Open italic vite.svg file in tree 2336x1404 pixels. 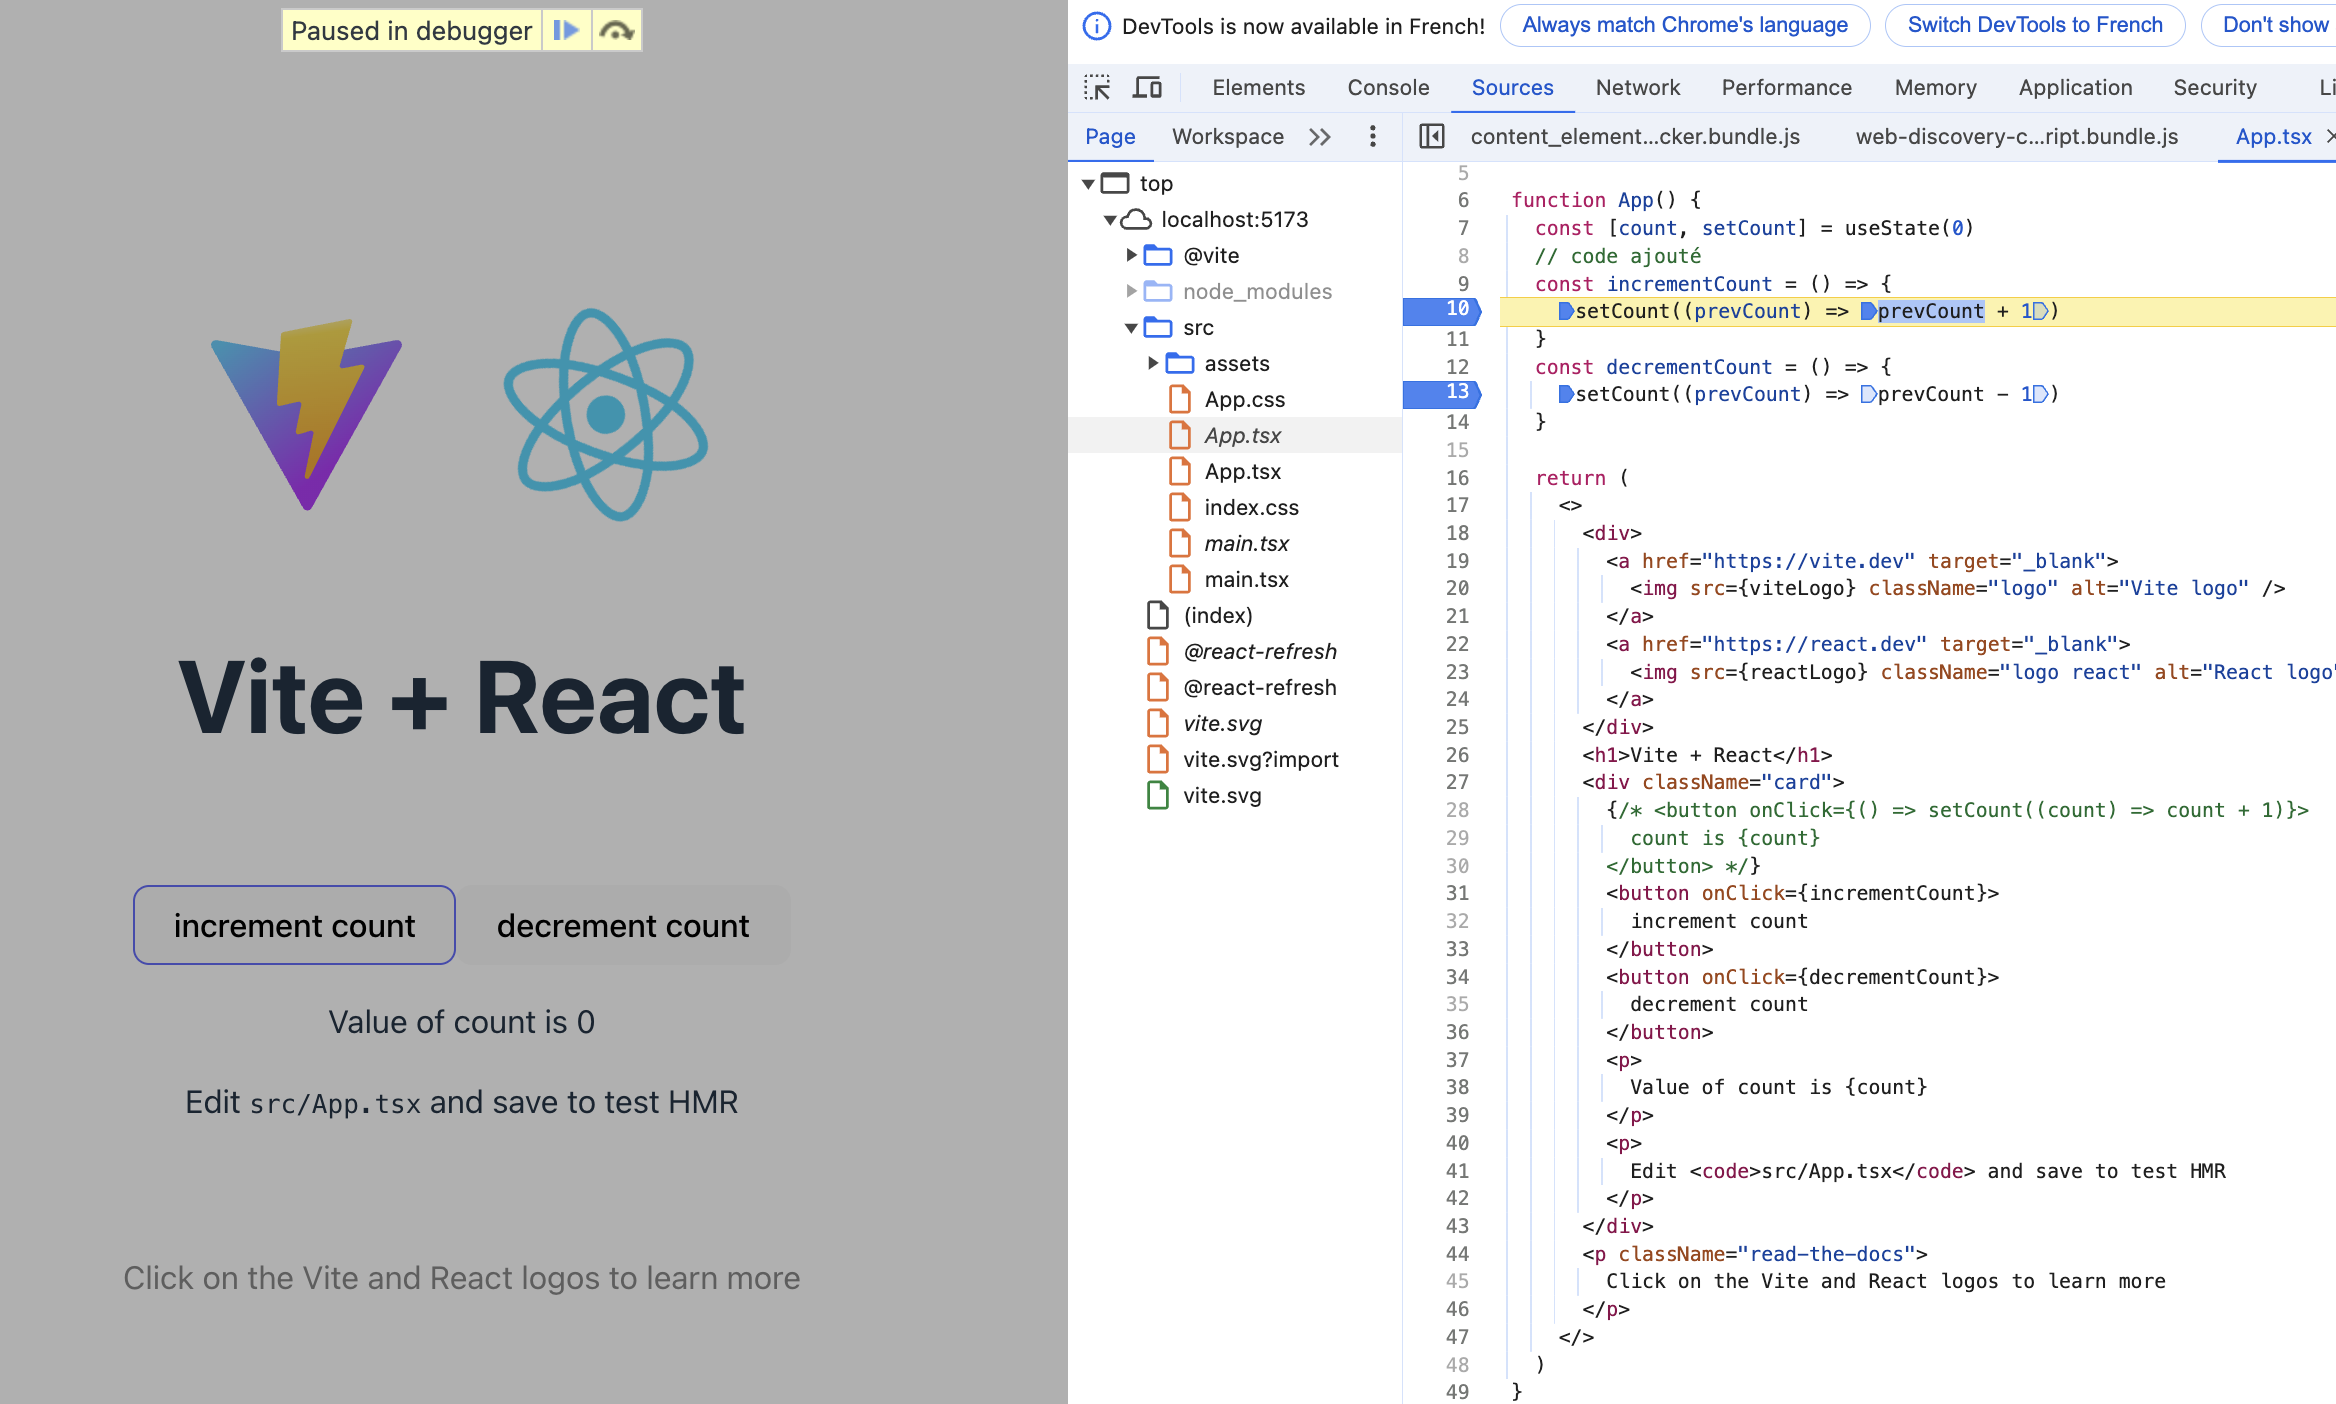pyautogui.click(x=1222, y=724)
